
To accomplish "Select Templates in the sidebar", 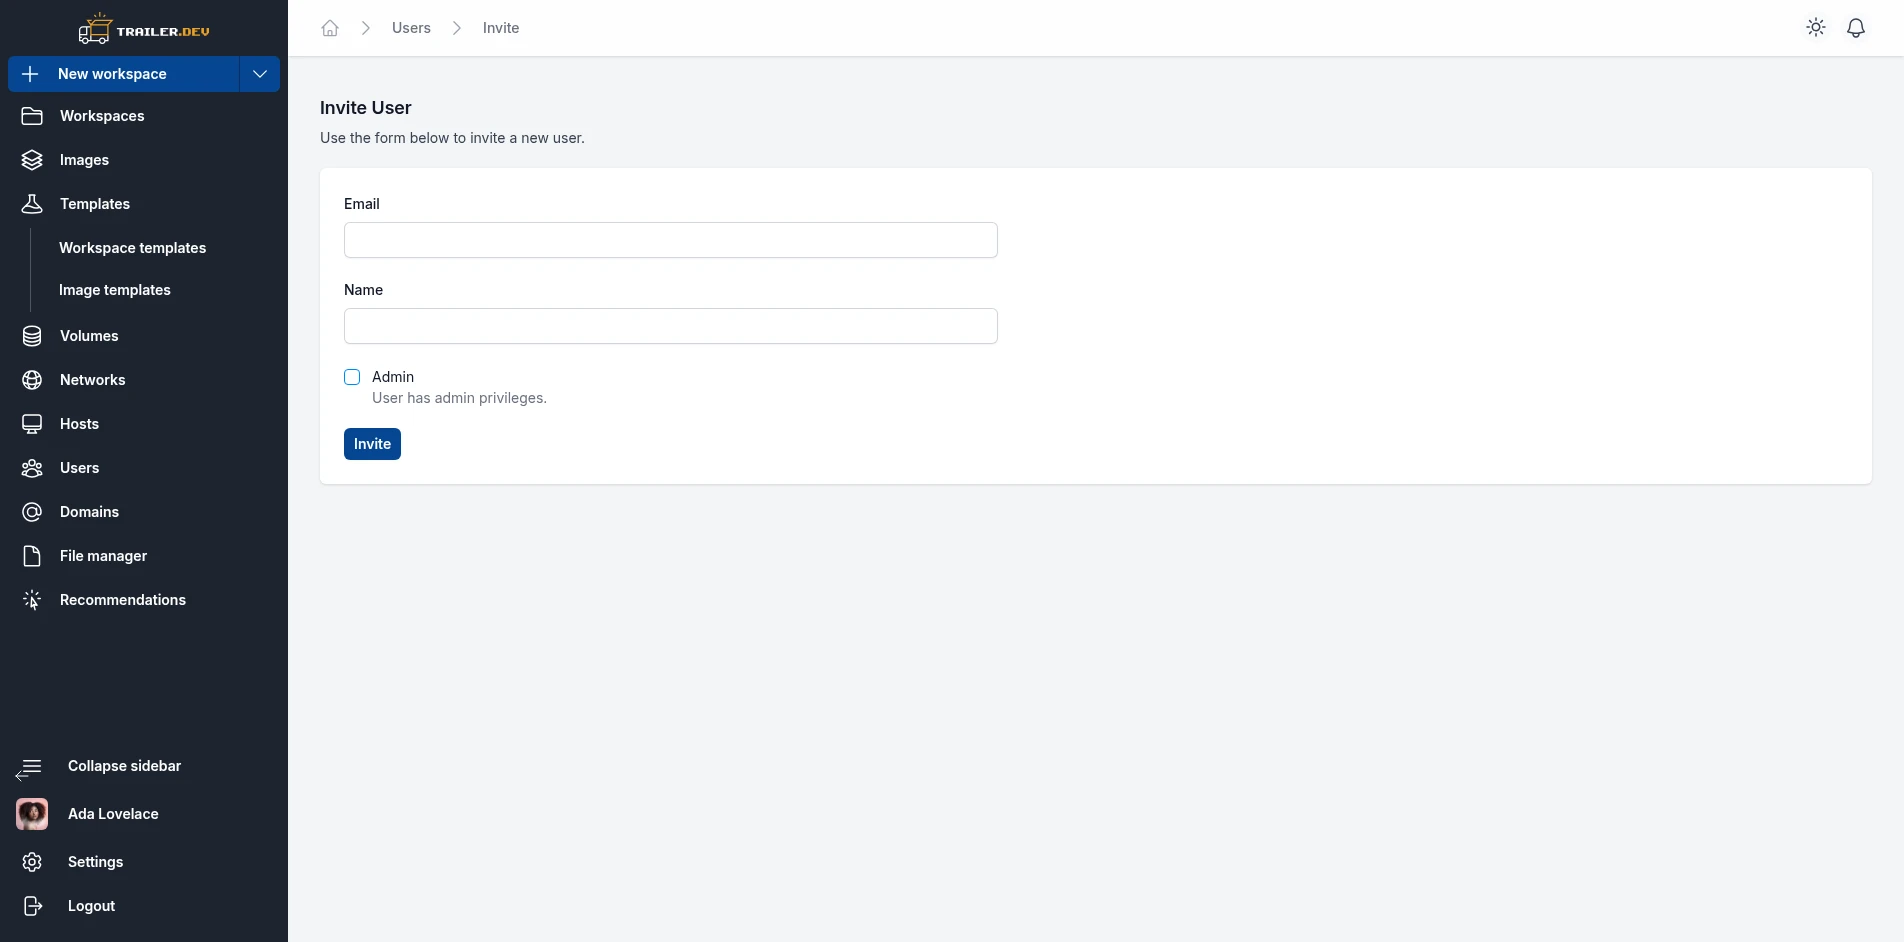I will [x=95, y=204].
